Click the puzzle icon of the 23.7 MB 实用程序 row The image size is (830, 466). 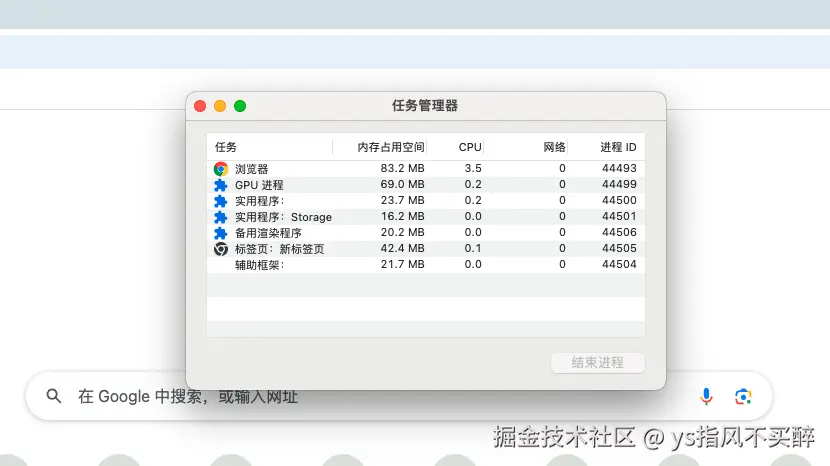coord(220,201)
